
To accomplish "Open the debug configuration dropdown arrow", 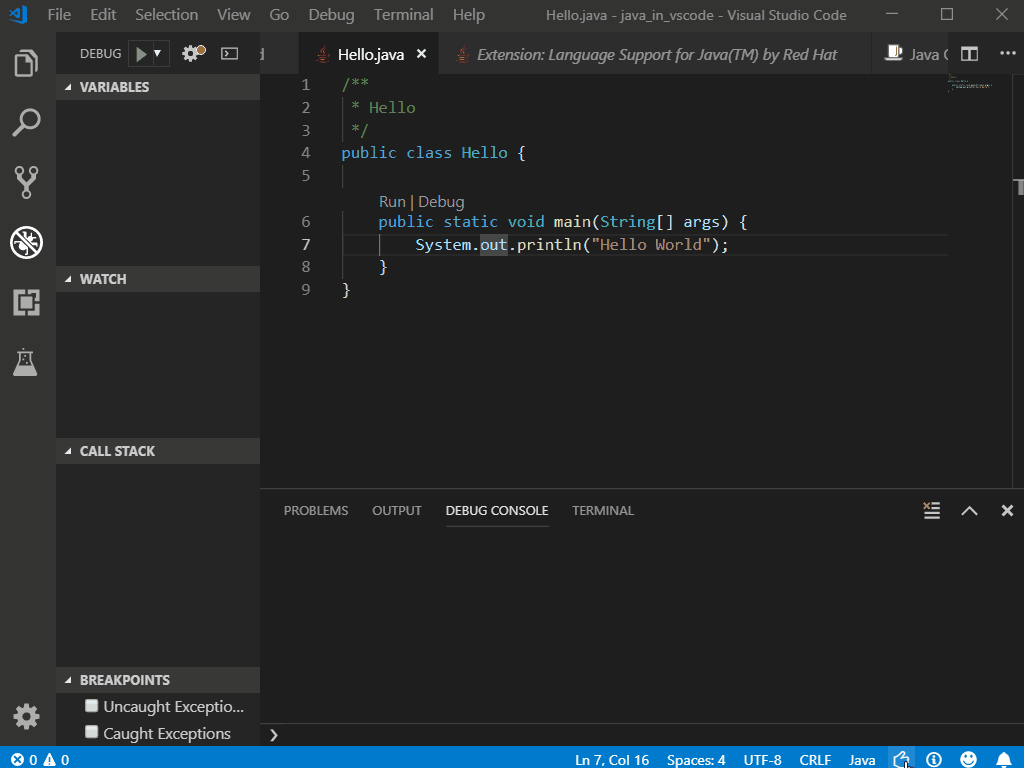I will click(x=158, y=53).
